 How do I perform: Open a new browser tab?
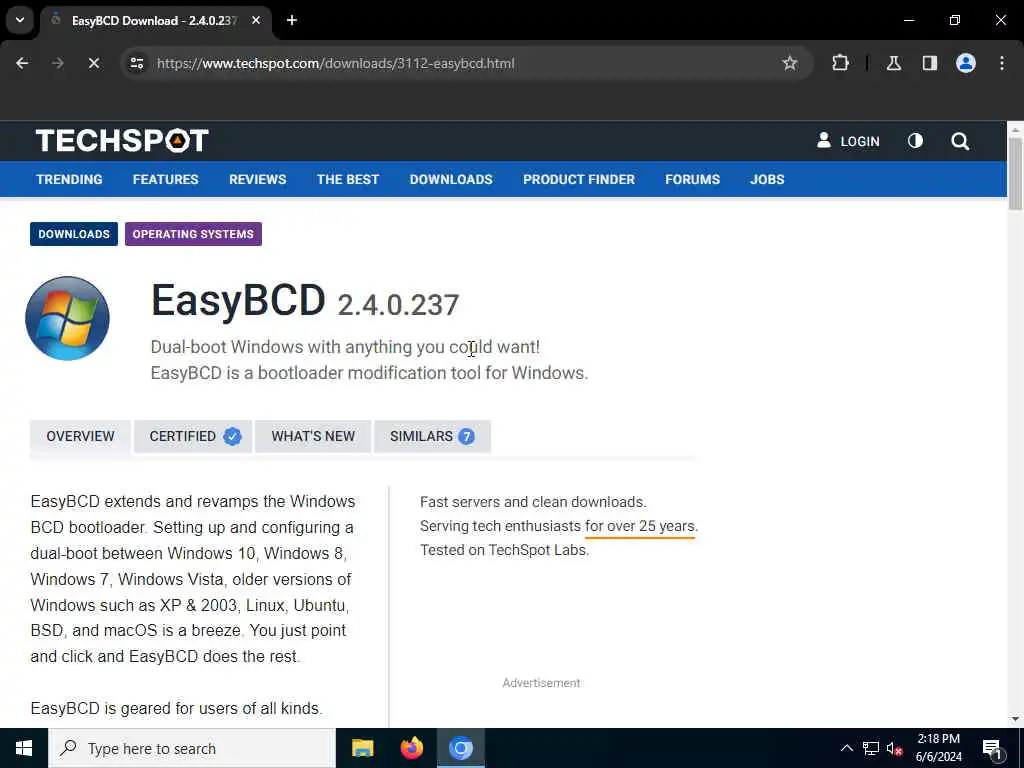[x=292, y=20]
